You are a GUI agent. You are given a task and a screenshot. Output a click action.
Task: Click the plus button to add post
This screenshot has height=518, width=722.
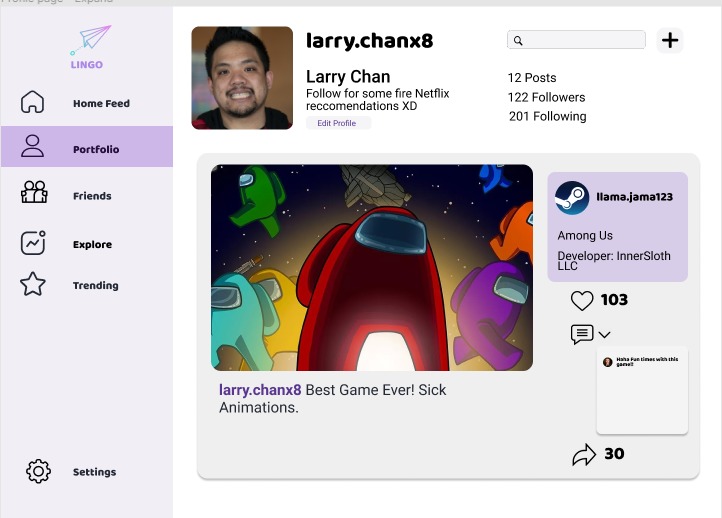tap(670, 40)
